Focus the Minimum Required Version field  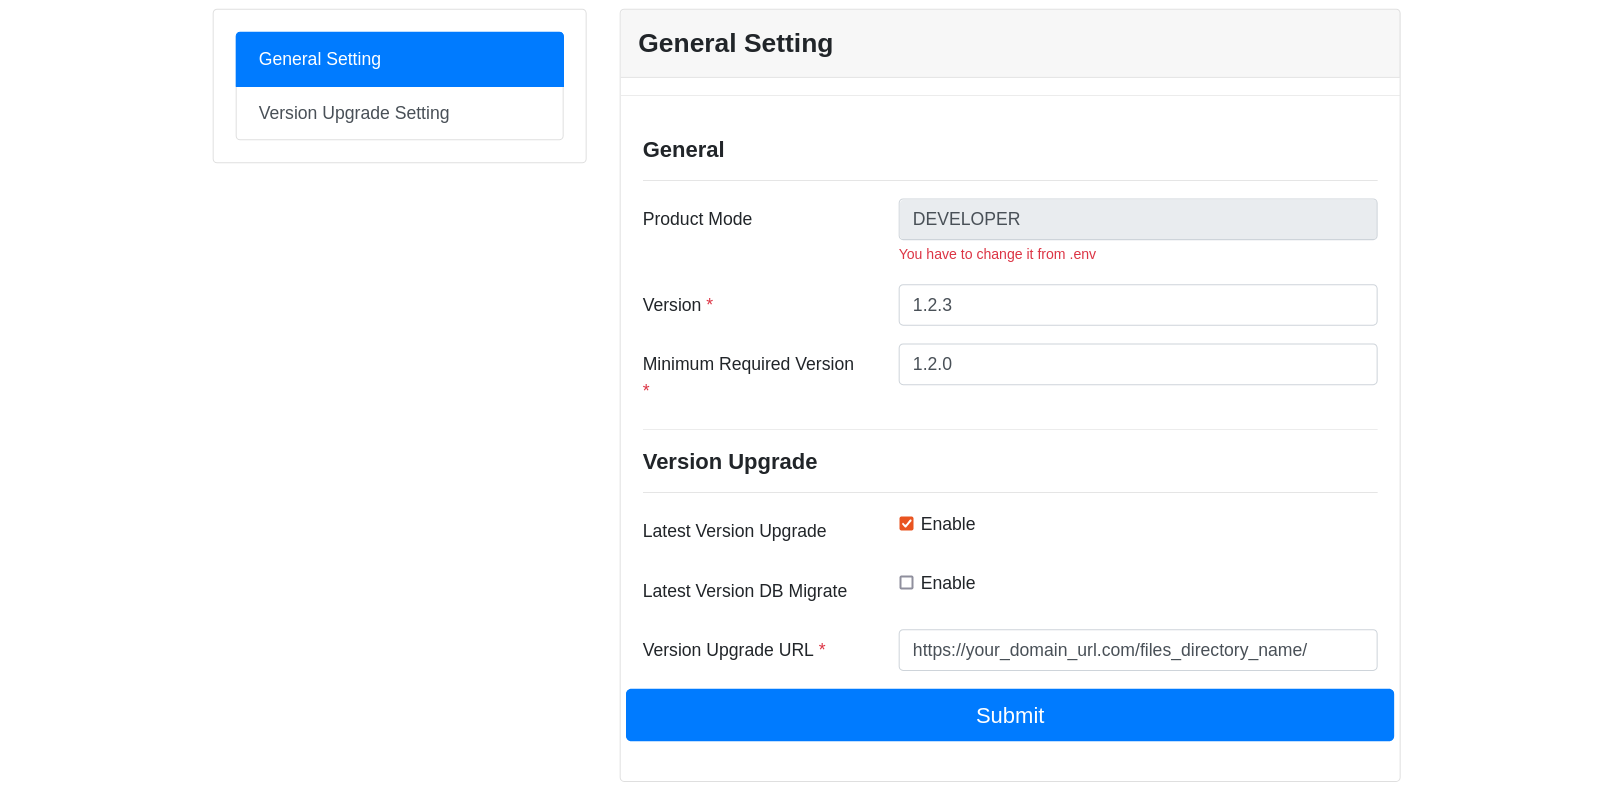pyautogui.click(x=1137, y=364)
